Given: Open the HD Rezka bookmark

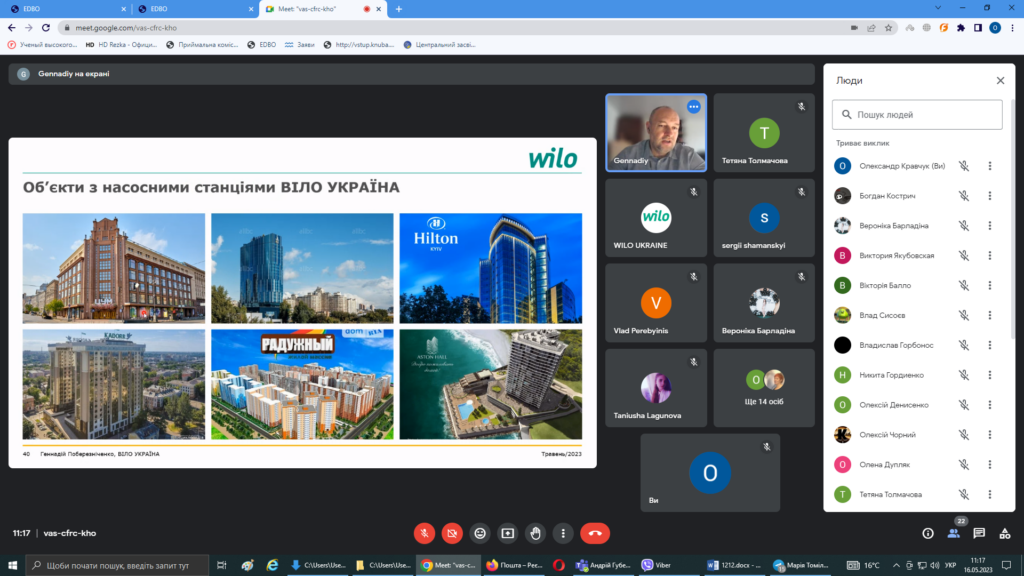Looking at the screenshot, I should (121, 45).
